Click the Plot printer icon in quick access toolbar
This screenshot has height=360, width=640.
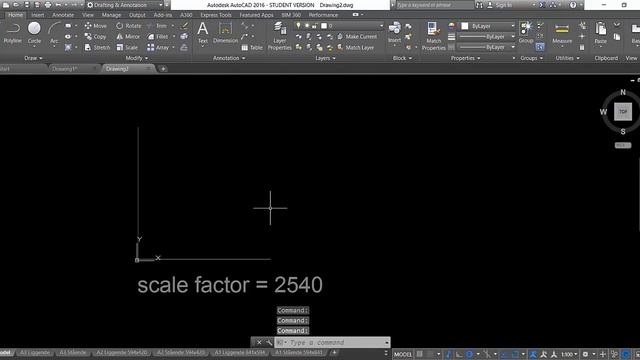pos(48,5)
